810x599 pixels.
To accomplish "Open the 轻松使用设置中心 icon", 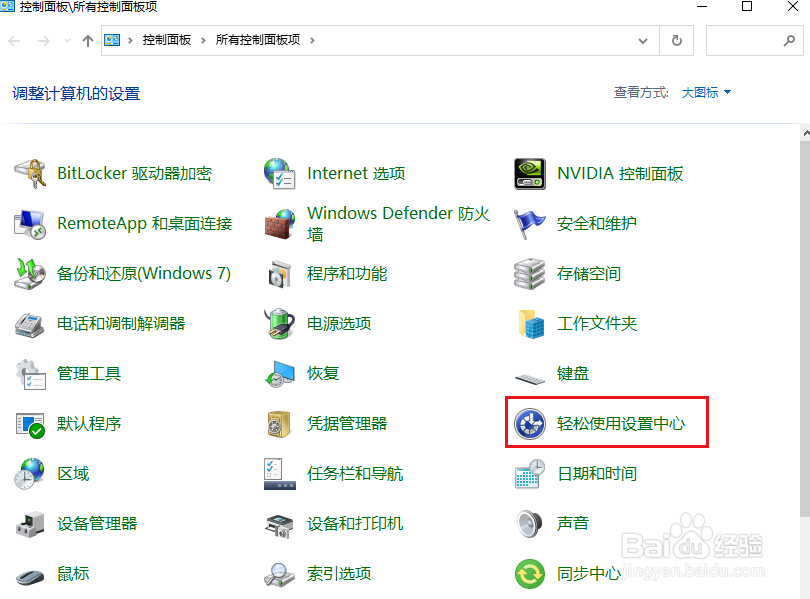I will (530, 424).
